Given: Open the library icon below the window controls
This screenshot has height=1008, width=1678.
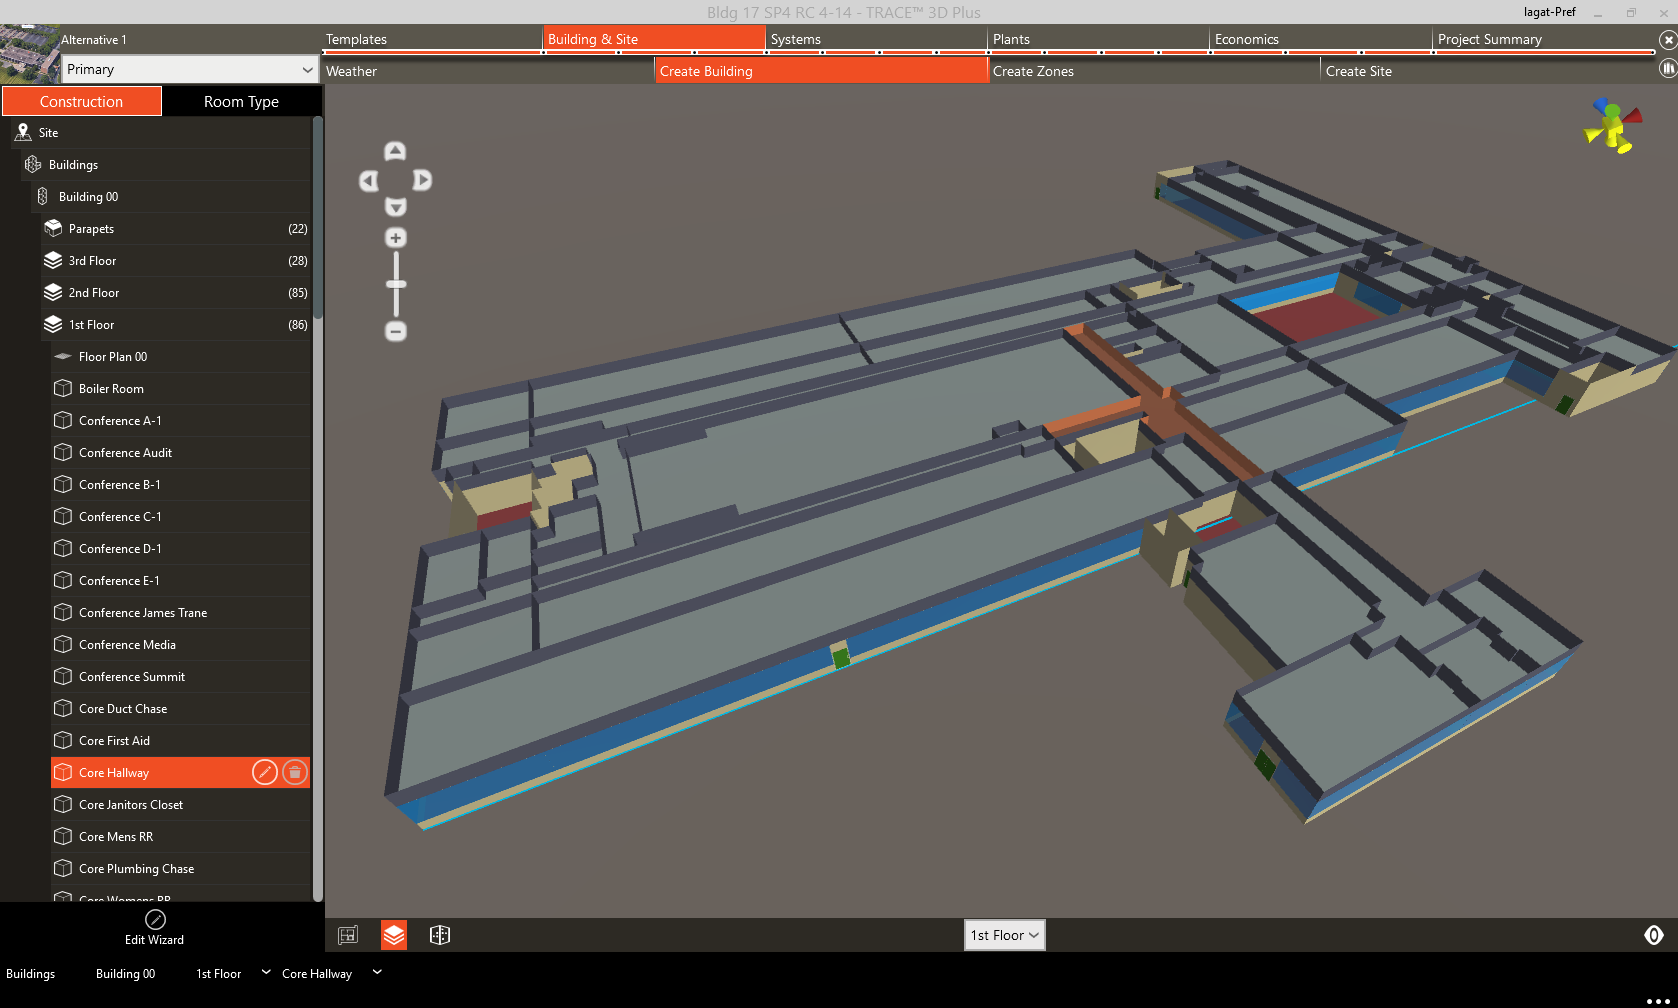Looking at the screenshot, I should pos(1667,68).
